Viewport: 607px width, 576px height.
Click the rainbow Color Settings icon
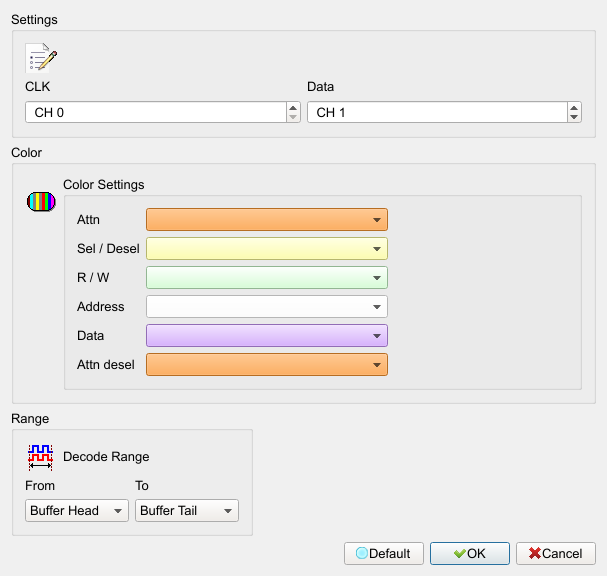point(41,202)
